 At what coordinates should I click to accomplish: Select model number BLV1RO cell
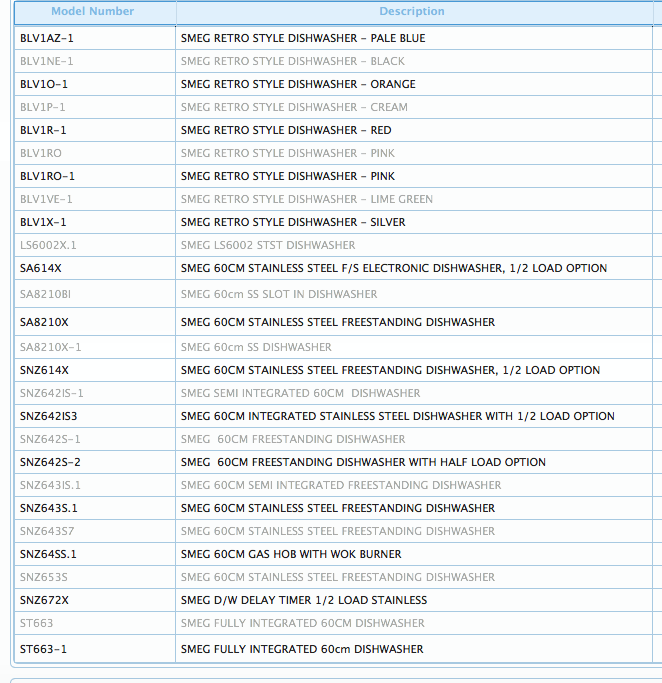pos(95,153)
